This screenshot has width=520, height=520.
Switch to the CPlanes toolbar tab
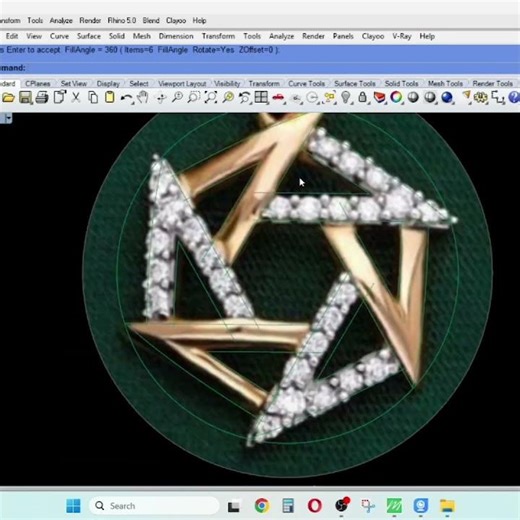tap(38, 83)
